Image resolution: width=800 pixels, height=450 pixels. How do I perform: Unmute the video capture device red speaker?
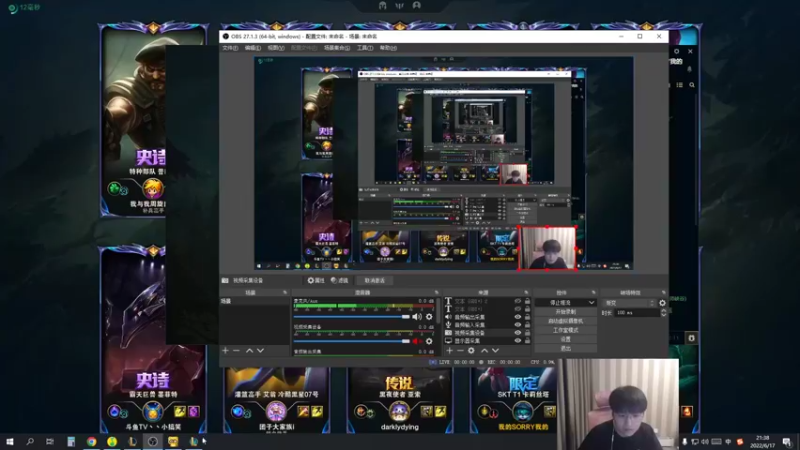(417, 341)
